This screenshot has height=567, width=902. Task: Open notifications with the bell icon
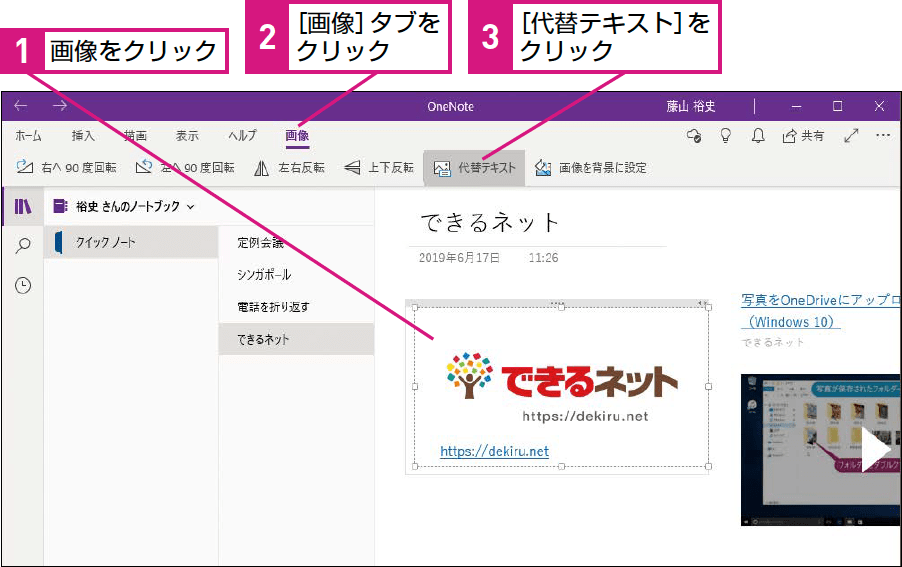click(x=758, y=136)
